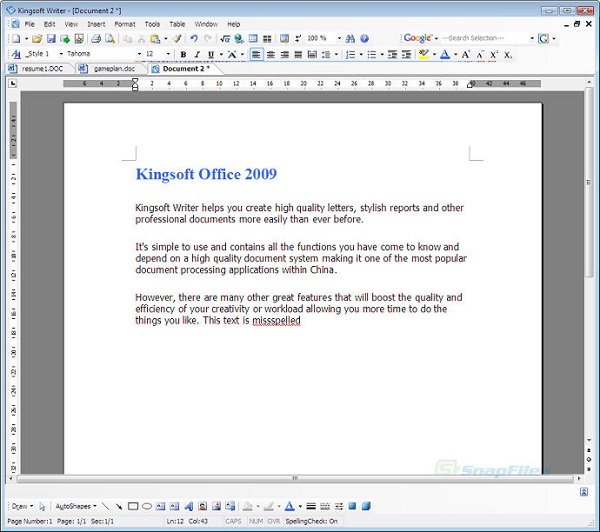Open the 100 % zoom dropdown
Image resolution: width=600 pixels, height=532 pixels.
pos(339,38)
